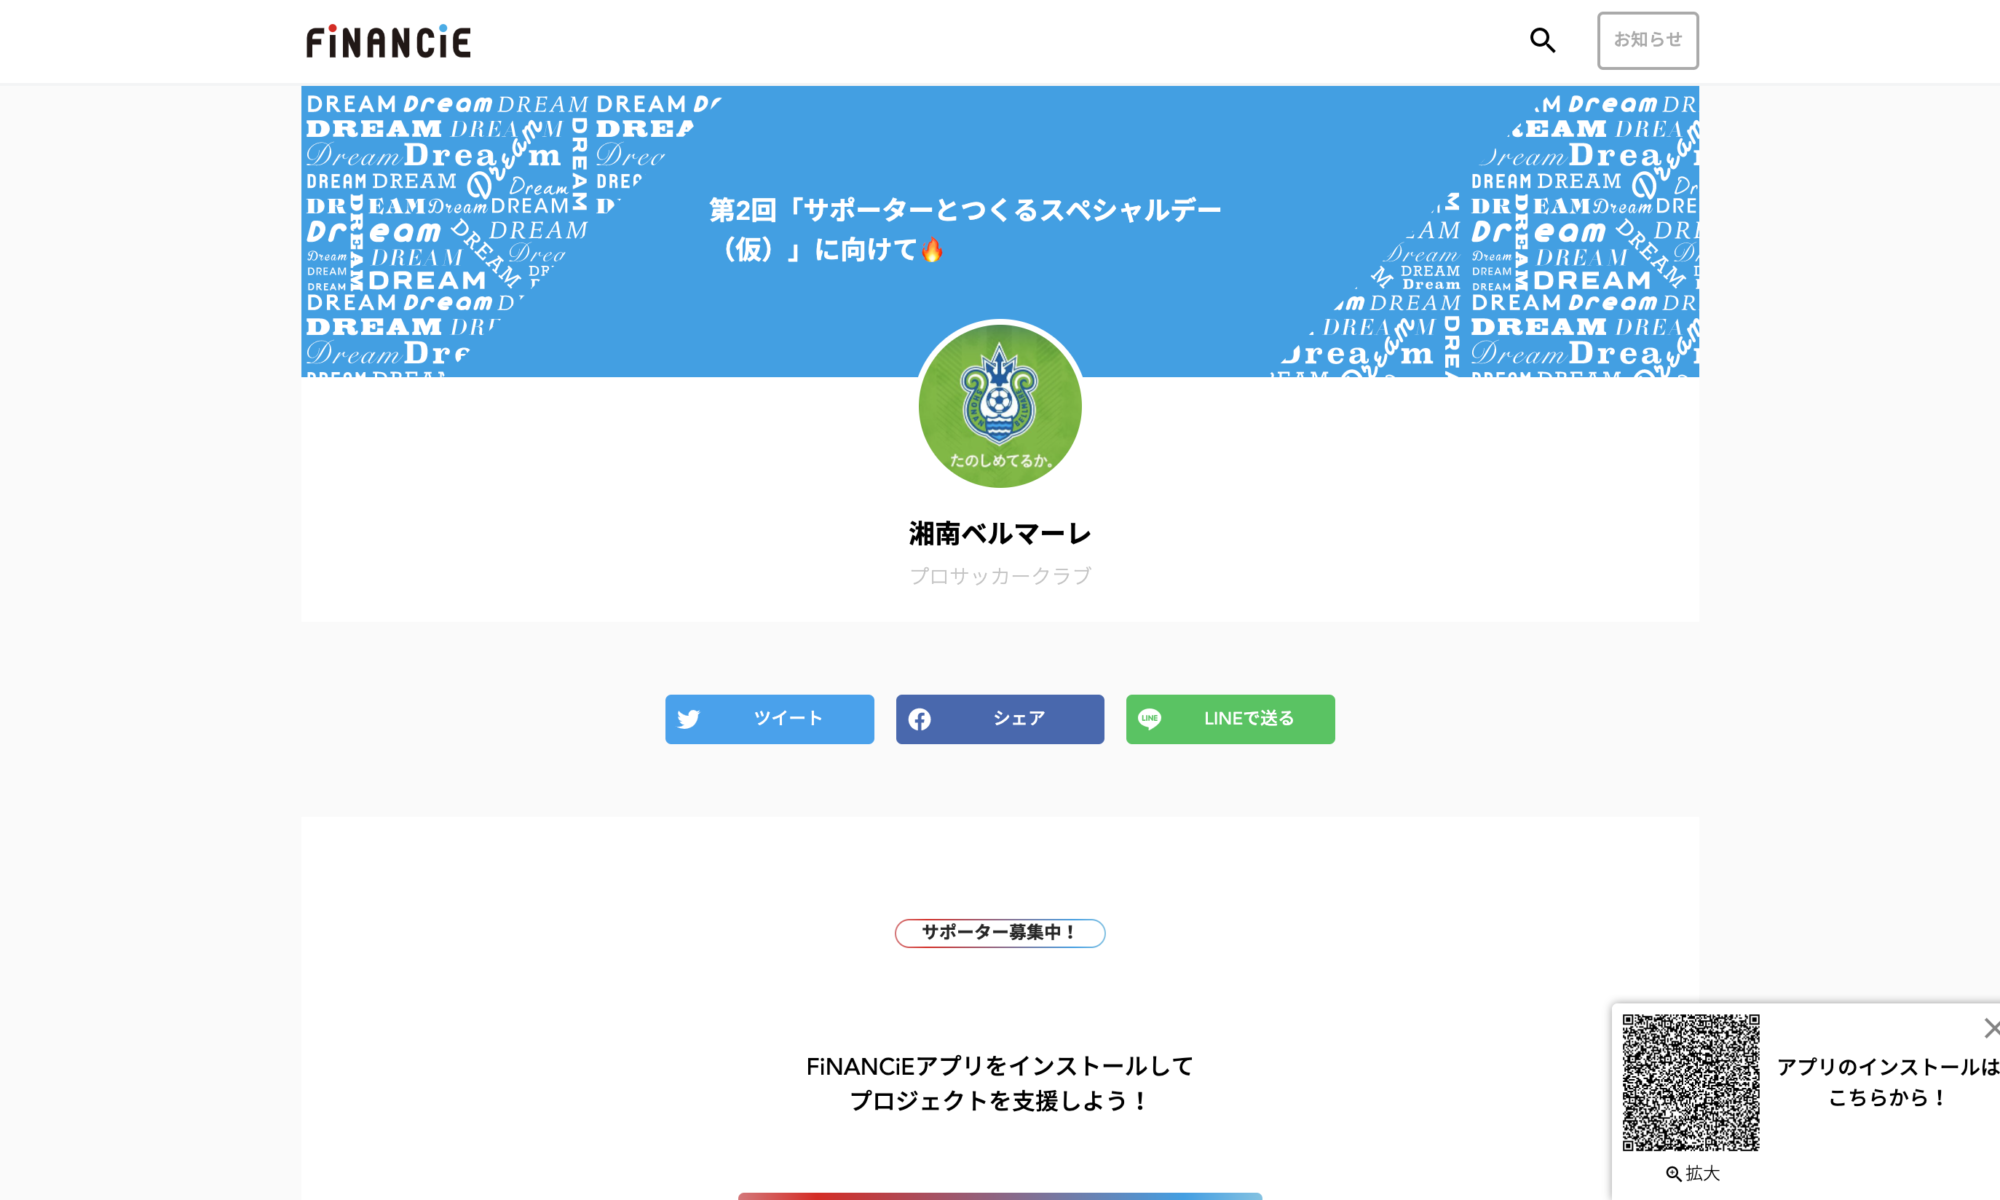The width and height of the screenshot is (2000, 1200).
Task: Click the LINE icon on the green button
Action: point(1151,718)
